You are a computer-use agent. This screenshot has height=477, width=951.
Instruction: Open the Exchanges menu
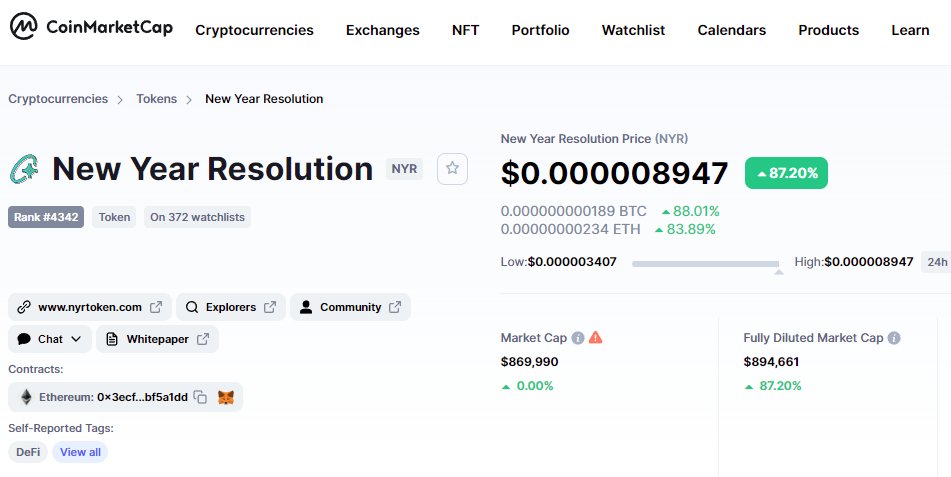coord(383,30)
